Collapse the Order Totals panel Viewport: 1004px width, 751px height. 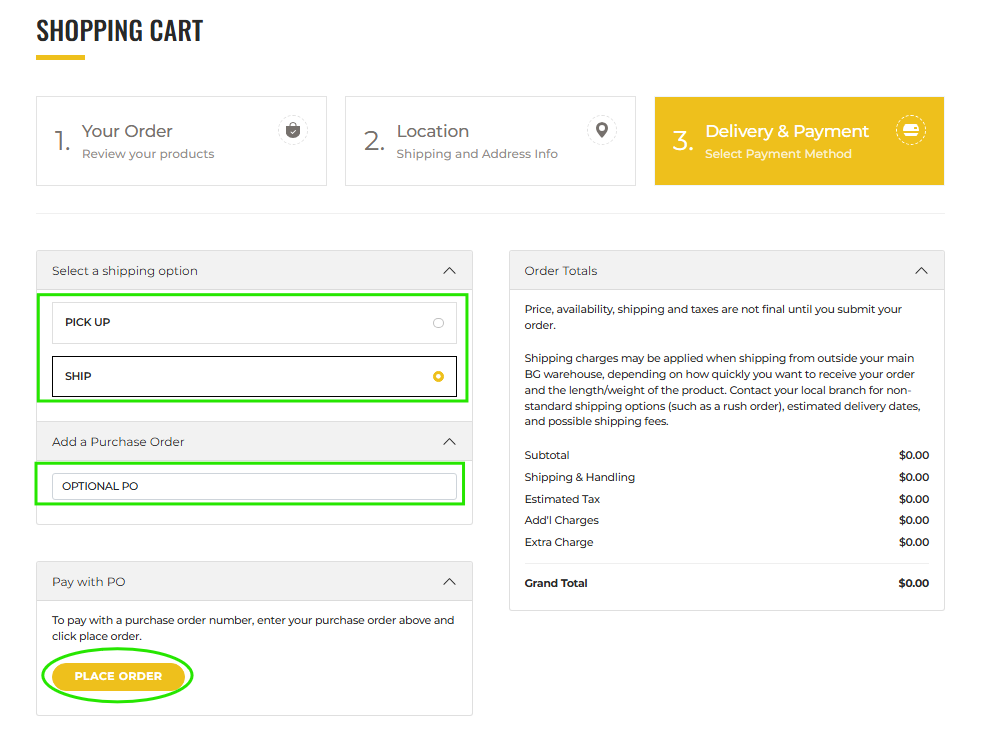pyautogui.click(x=921, y=271)
